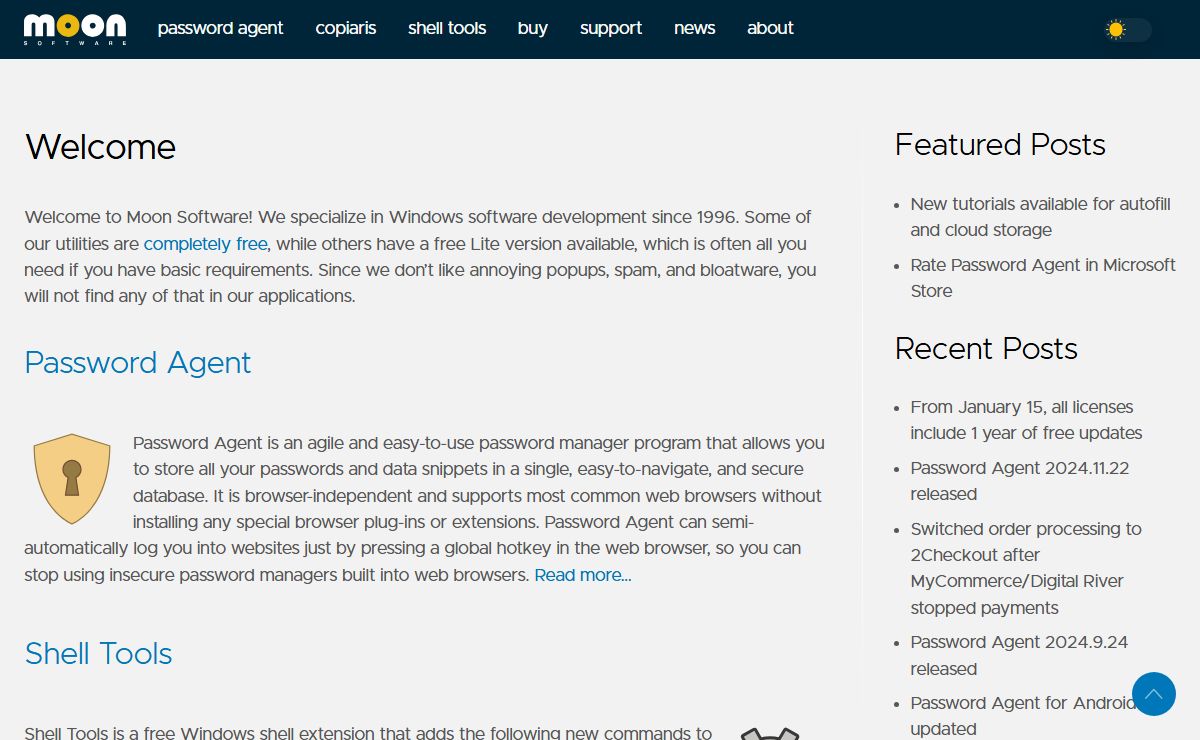
Task: Open the support menu item
Action: click(611, 28)
